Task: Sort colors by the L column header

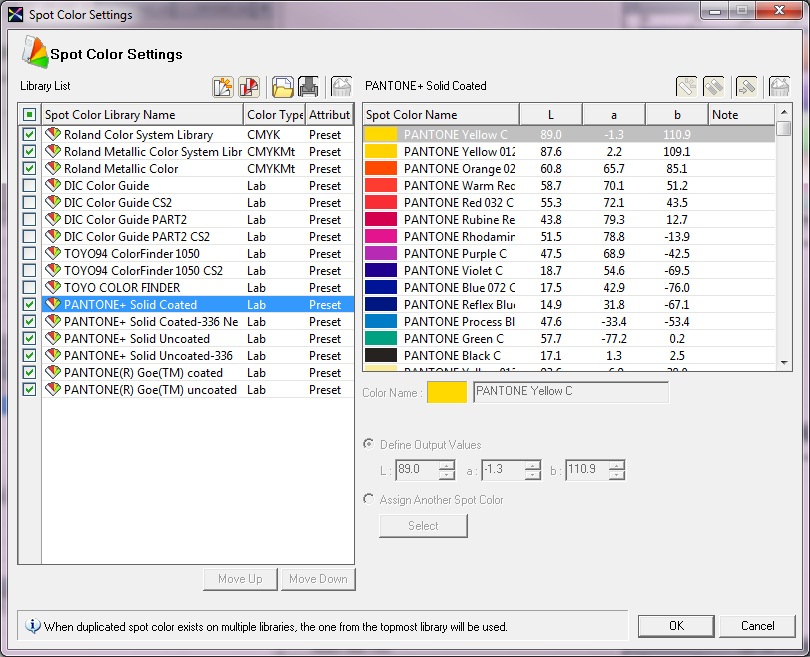Action: [x=551, y=115]
